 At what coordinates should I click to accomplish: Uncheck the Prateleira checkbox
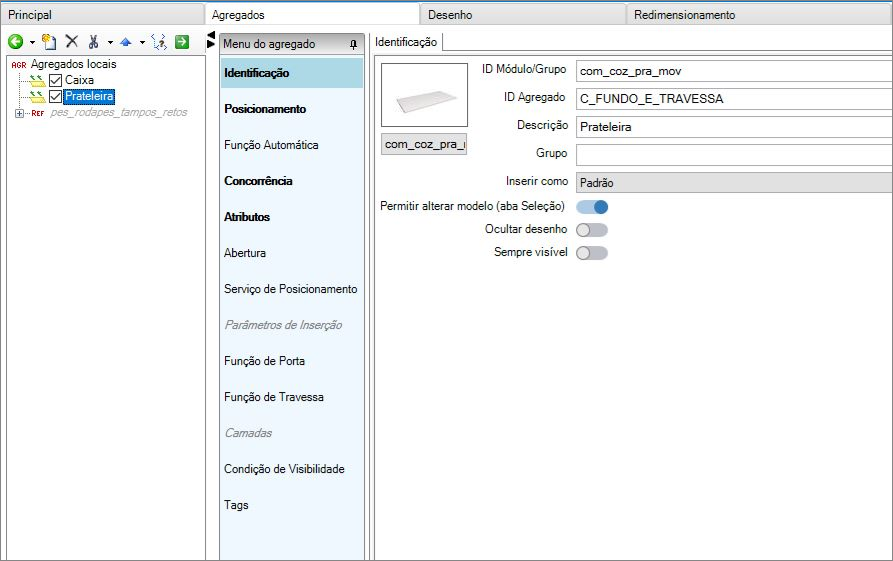click(55, 96)
